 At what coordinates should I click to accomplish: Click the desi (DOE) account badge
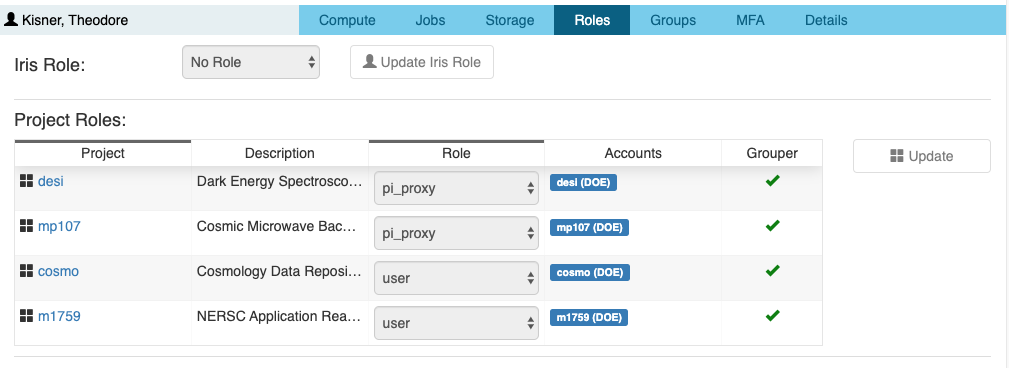[x=584, y=182]
